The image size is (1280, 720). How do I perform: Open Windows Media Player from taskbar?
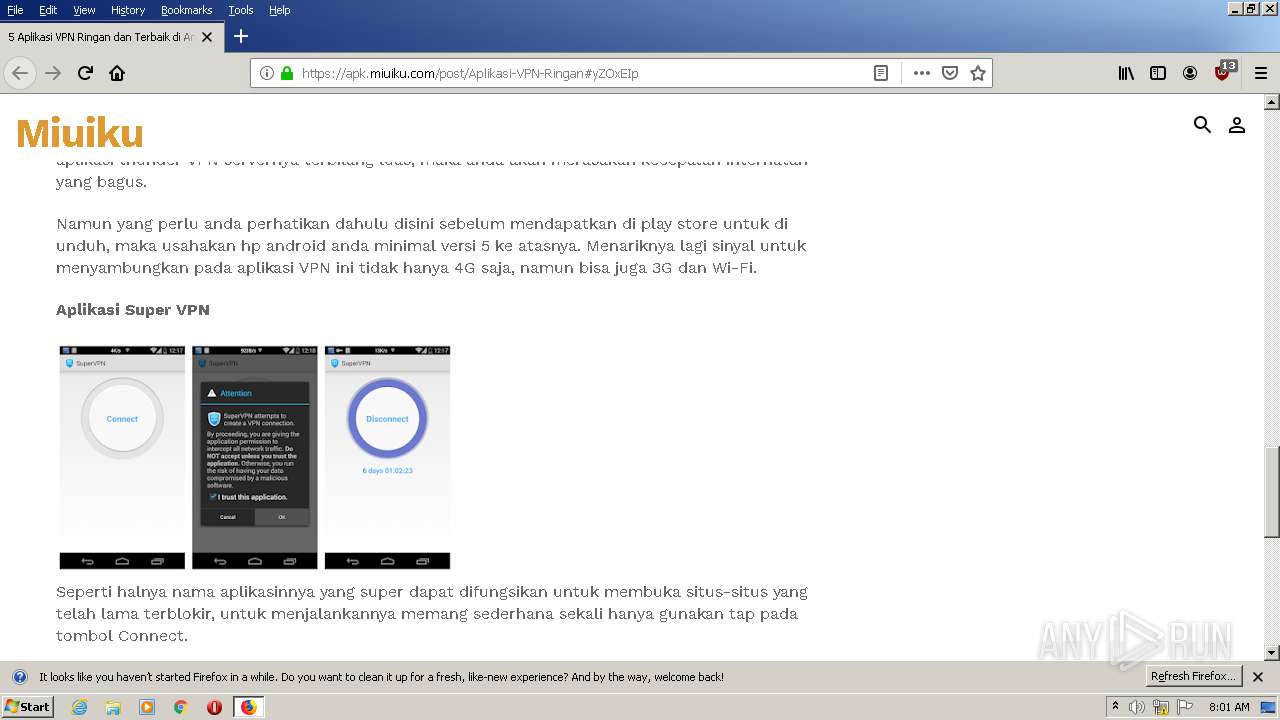[147, 707]
